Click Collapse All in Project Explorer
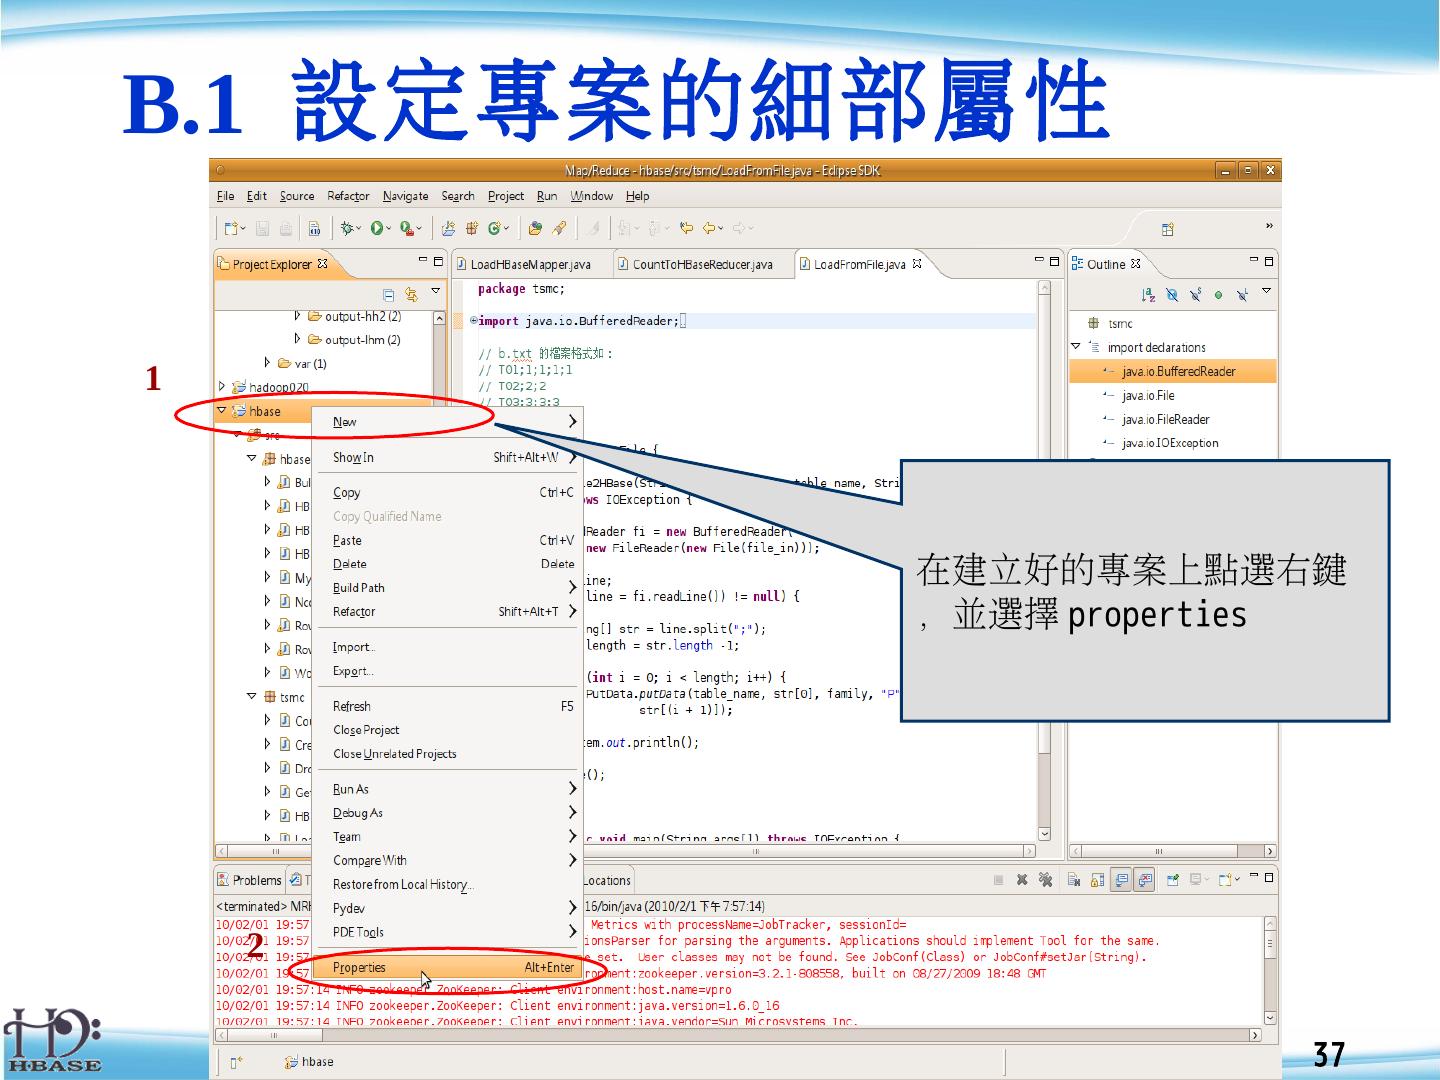The image size is (1440, 1080). pos(388,295)
